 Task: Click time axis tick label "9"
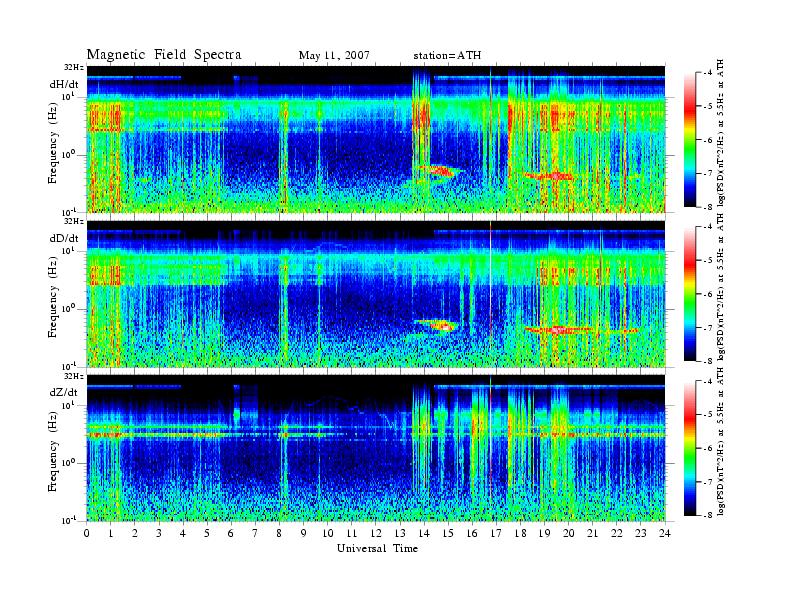pyautogui.click(x=304, y=534)
